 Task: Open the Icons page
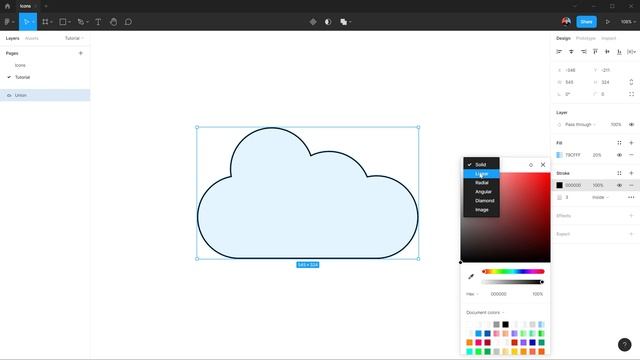(x=20, y=65)
